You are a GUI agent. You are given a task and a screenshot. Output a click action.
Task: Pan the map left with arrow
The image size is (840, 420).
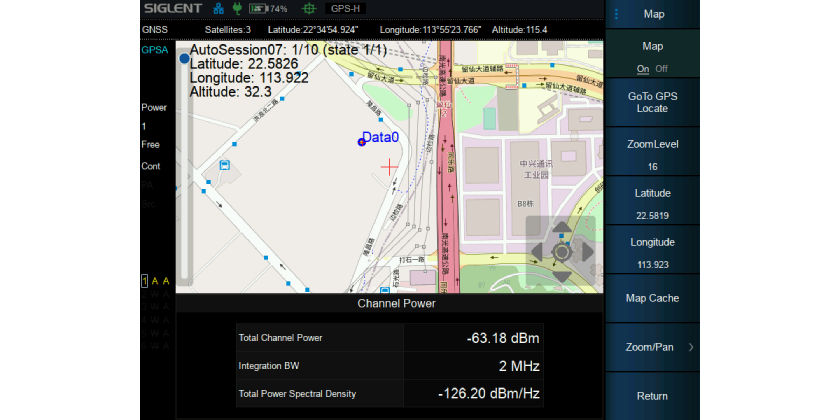(537, 252)
